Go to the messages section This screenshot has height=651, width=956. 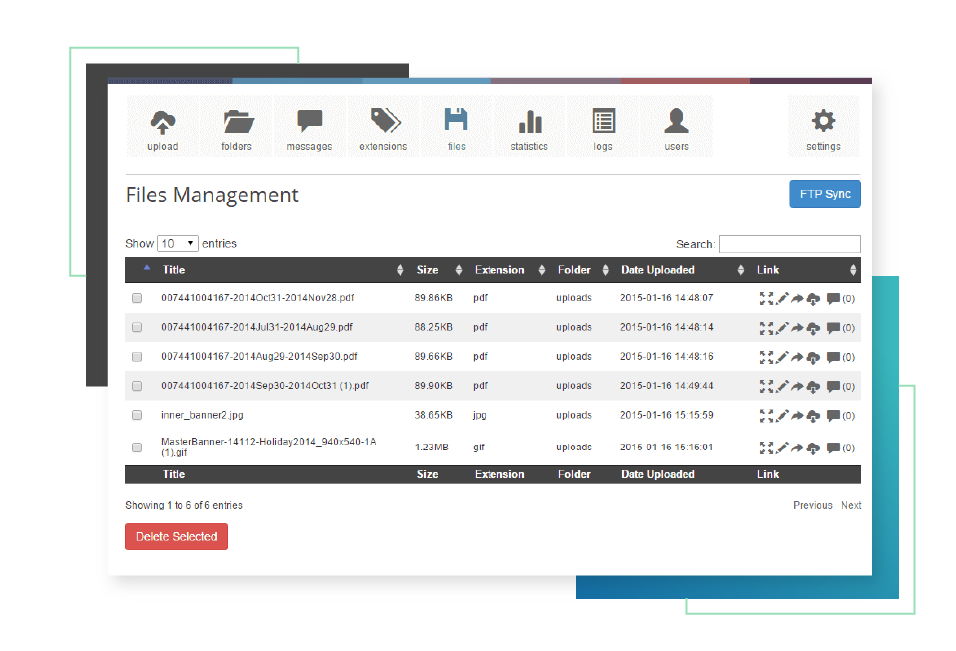click(309, 127)
